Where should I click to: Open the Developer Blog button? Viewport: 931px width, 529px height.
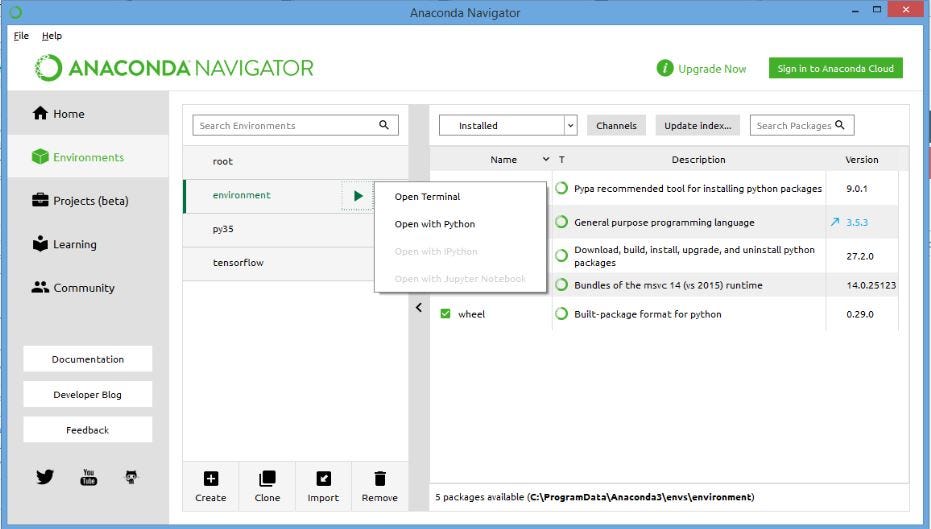click(x=88, y=394)
